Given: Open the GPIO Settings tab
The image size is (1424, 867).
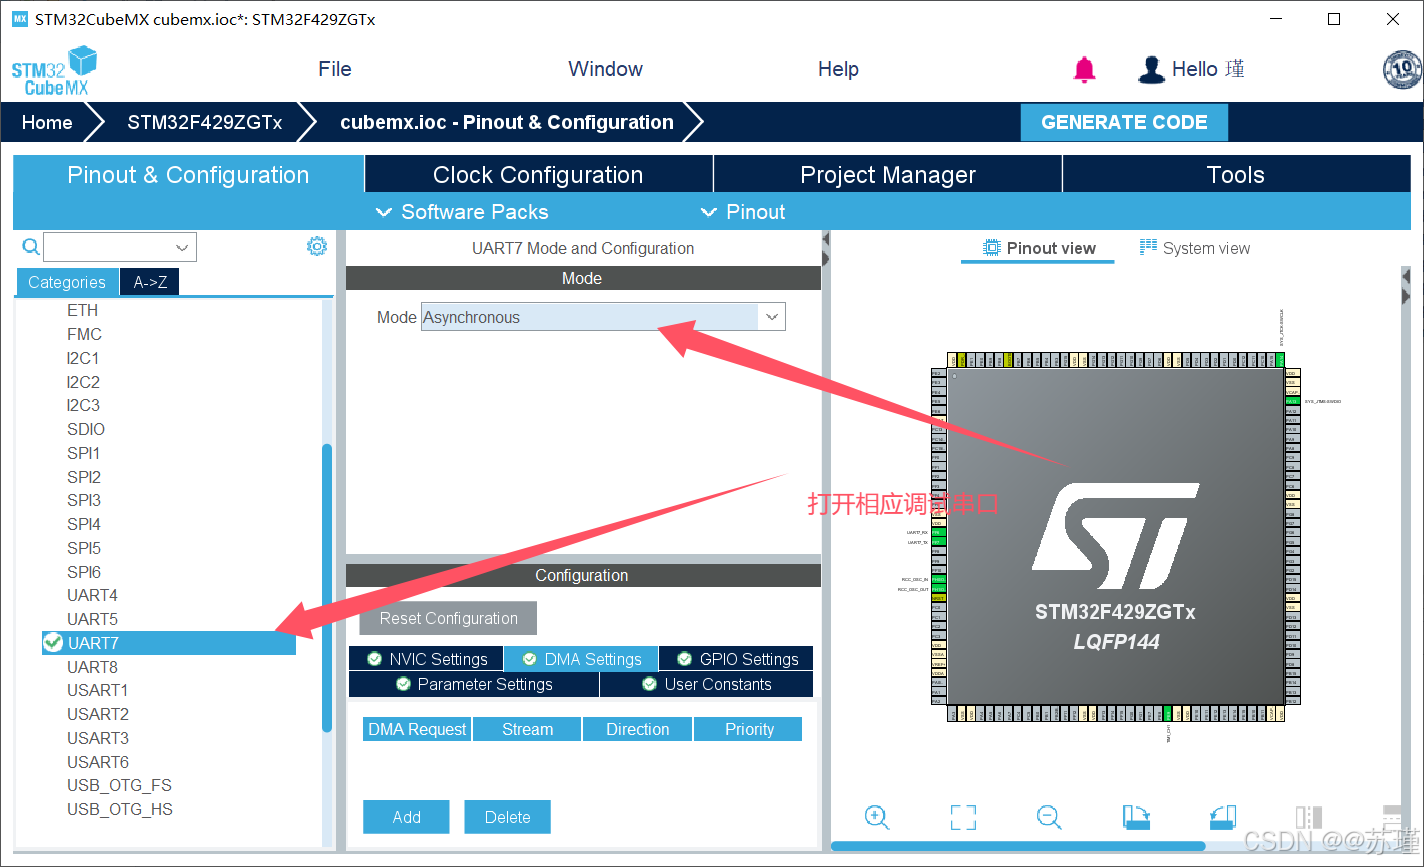Looking at the screenshot, I should point(736,659).
